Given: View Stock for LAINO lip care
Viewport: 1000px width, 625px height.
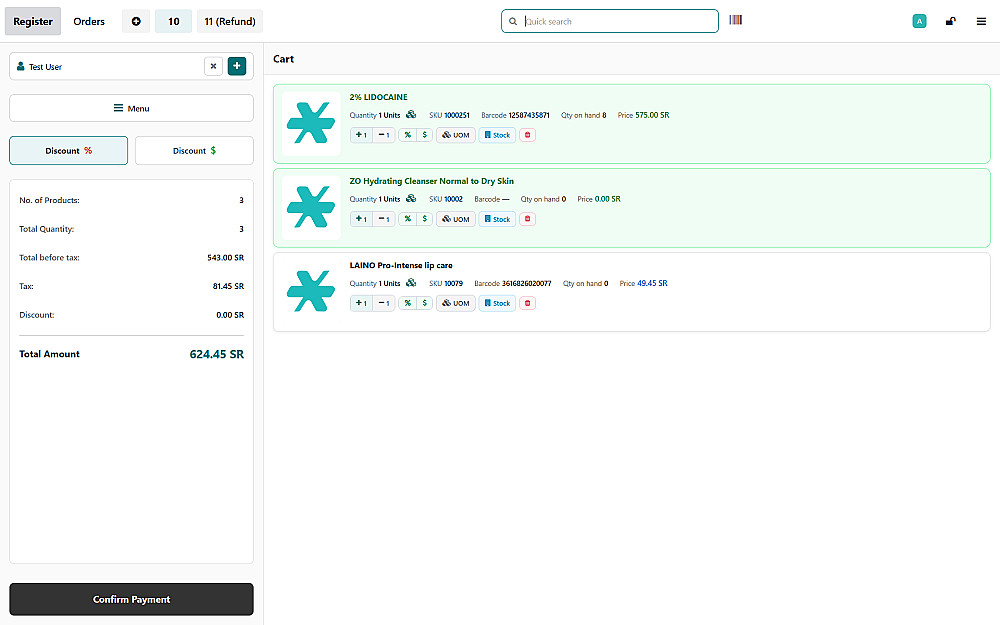Looking at the screenshot, I should (497, 304).
